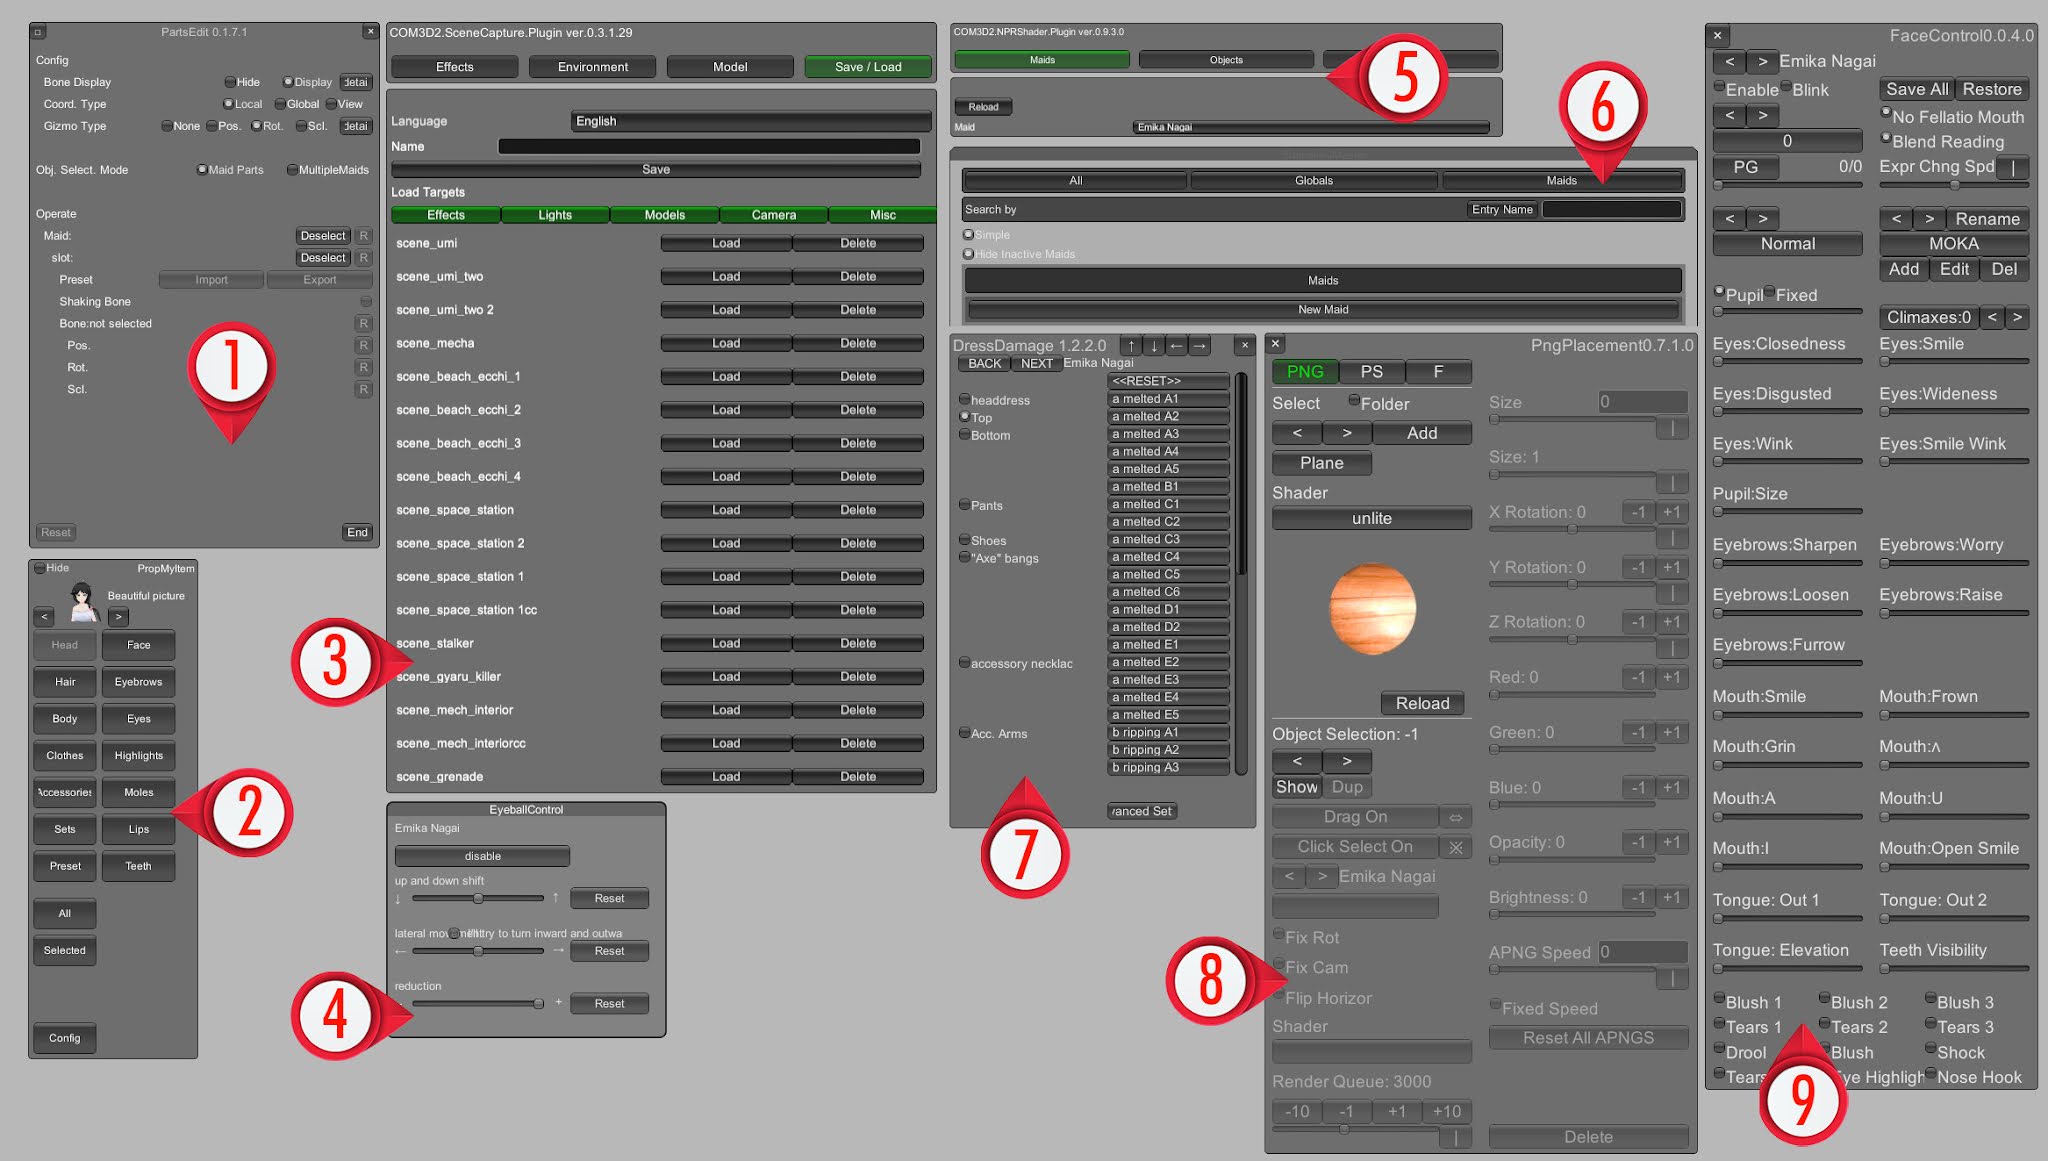Select the Teeth icon in PropMyItem panel
Screen dimensions: 2048x1161
(x=138, y=866)
